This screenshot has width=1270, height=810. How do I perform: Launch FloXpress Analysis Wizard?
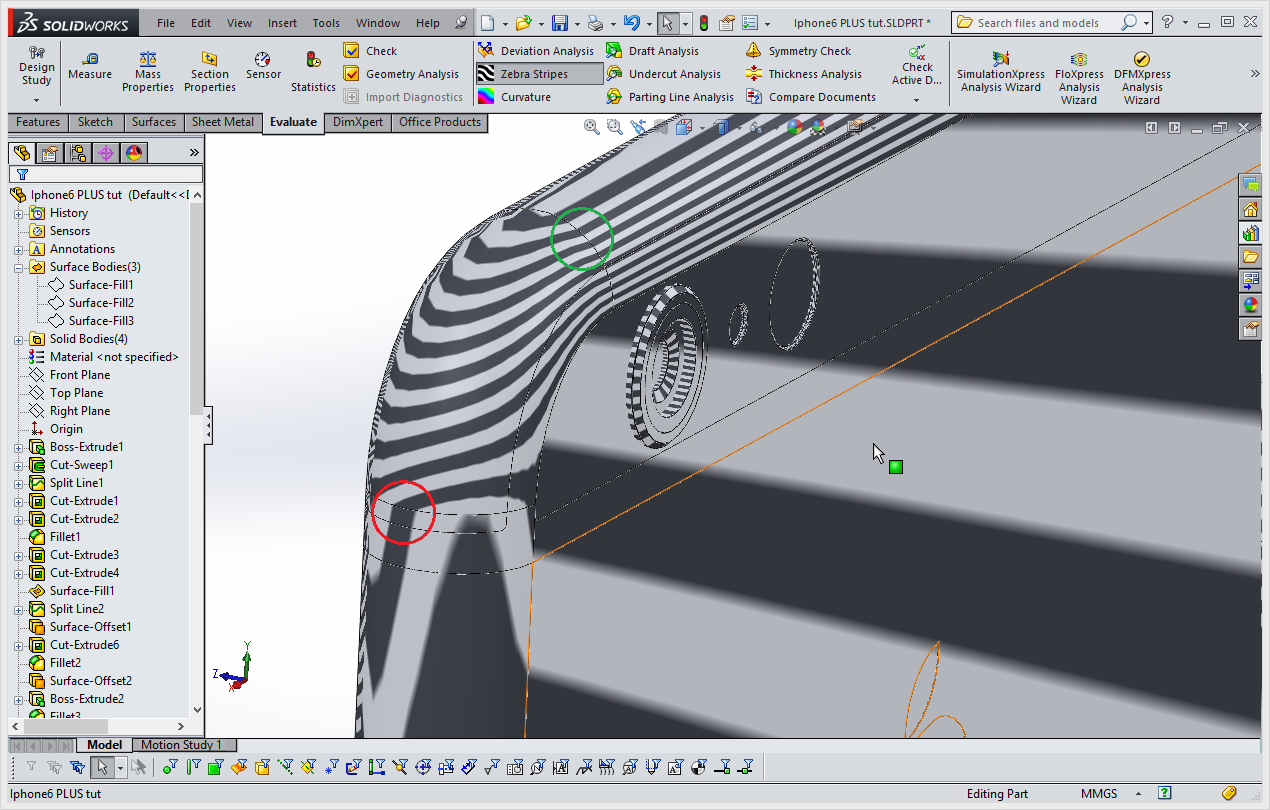pos(1079,78)
